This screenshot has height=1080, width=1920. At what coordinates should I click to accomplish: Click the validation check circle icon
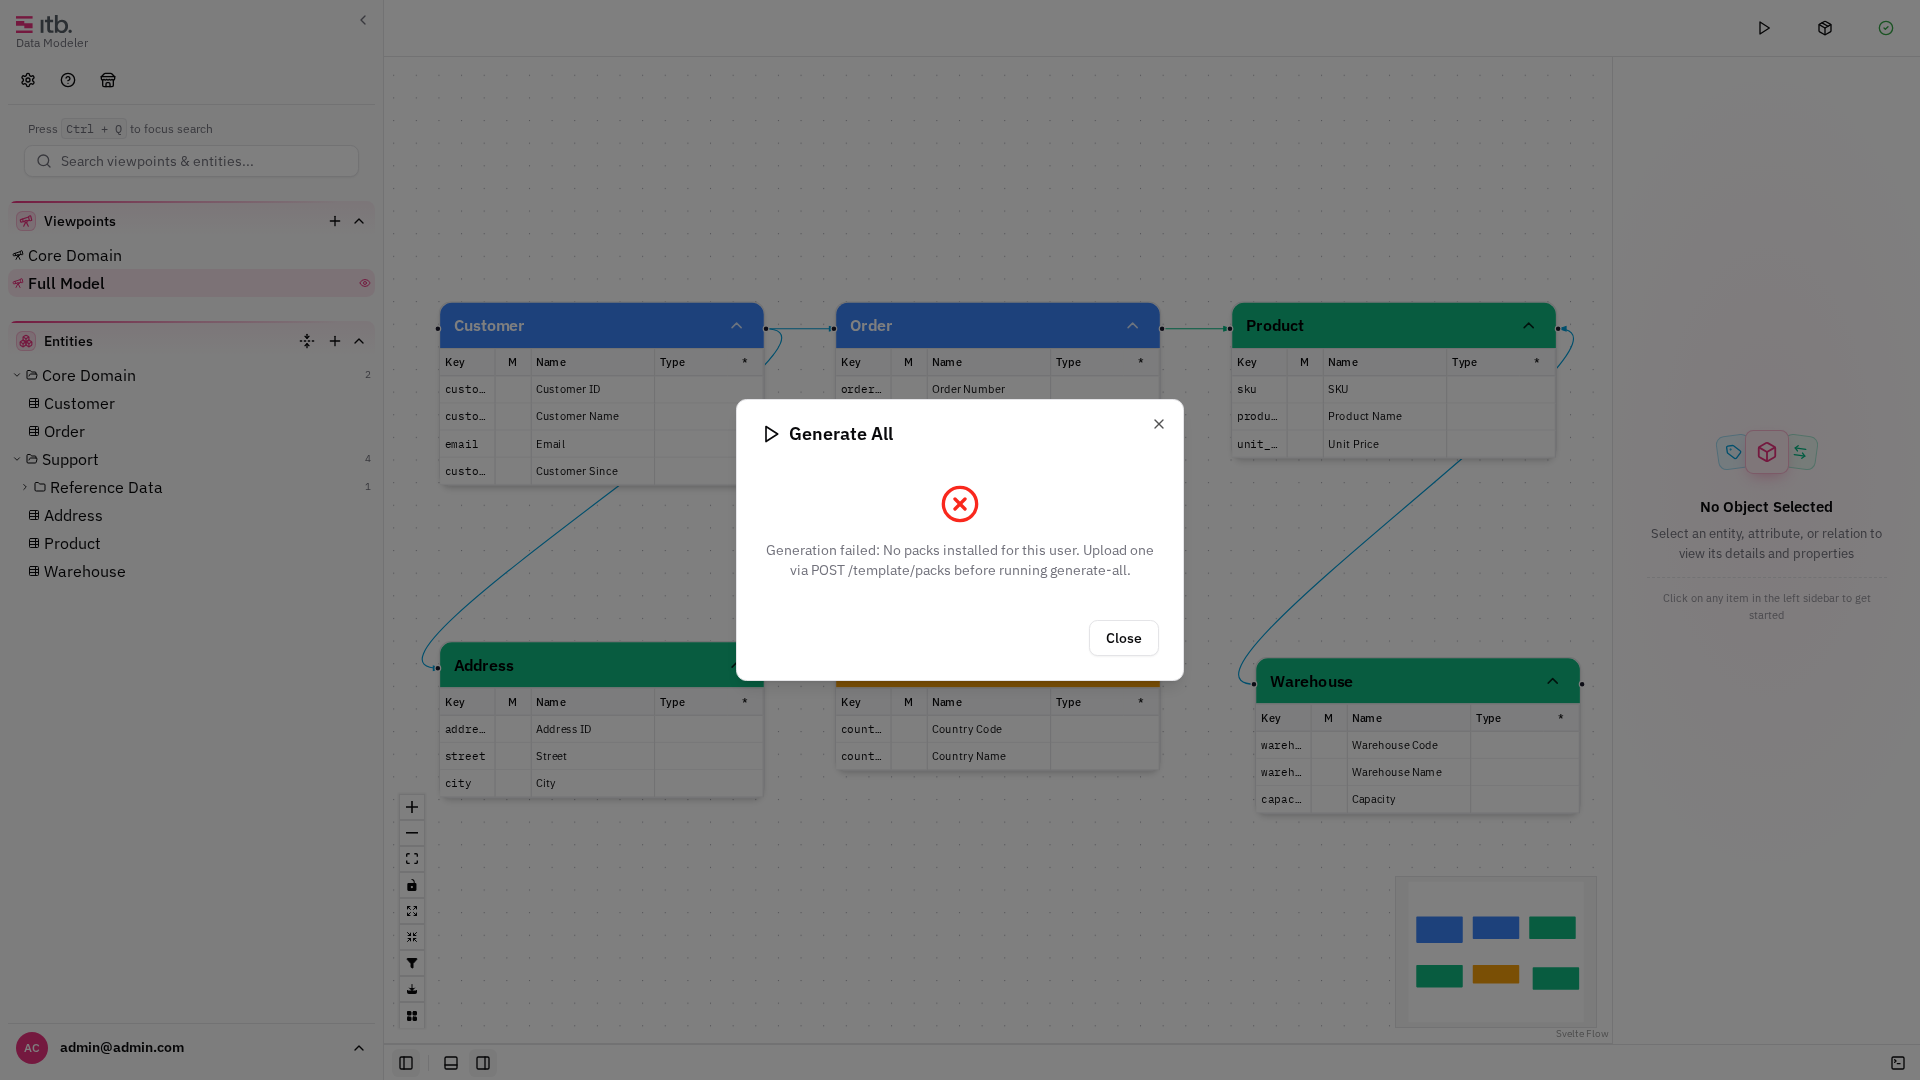(1886, 28)
